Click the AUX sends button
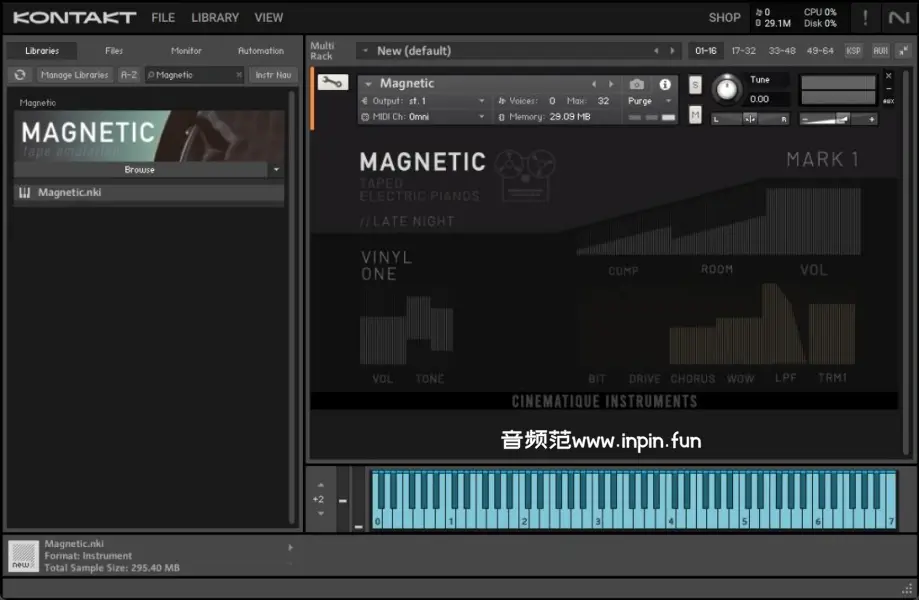The width and height of the screenshot is (919, 600). point(880,51)
